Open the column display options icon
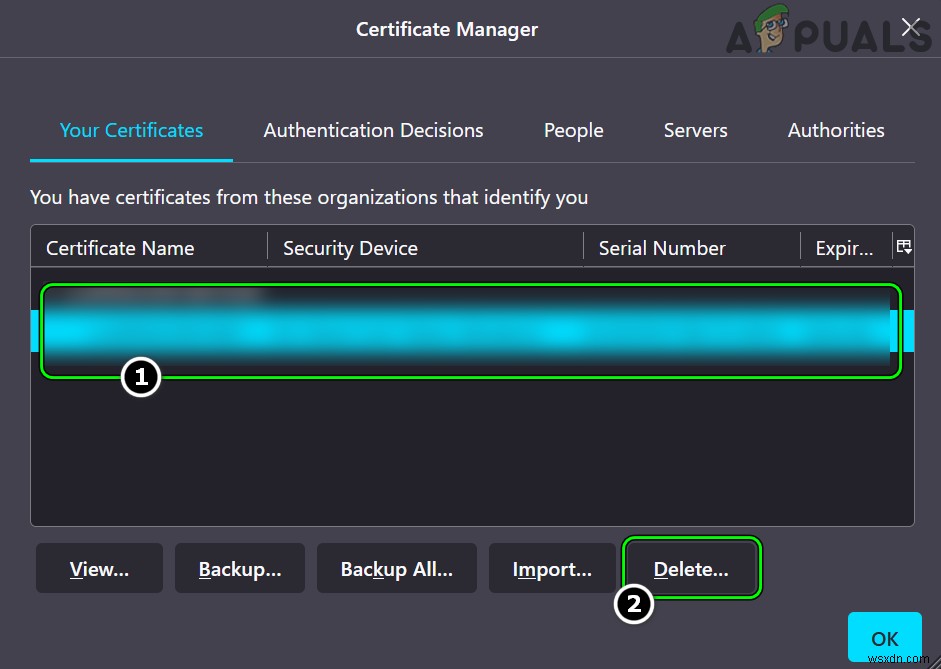Screen dimensions: 941x669 (904, 246)
